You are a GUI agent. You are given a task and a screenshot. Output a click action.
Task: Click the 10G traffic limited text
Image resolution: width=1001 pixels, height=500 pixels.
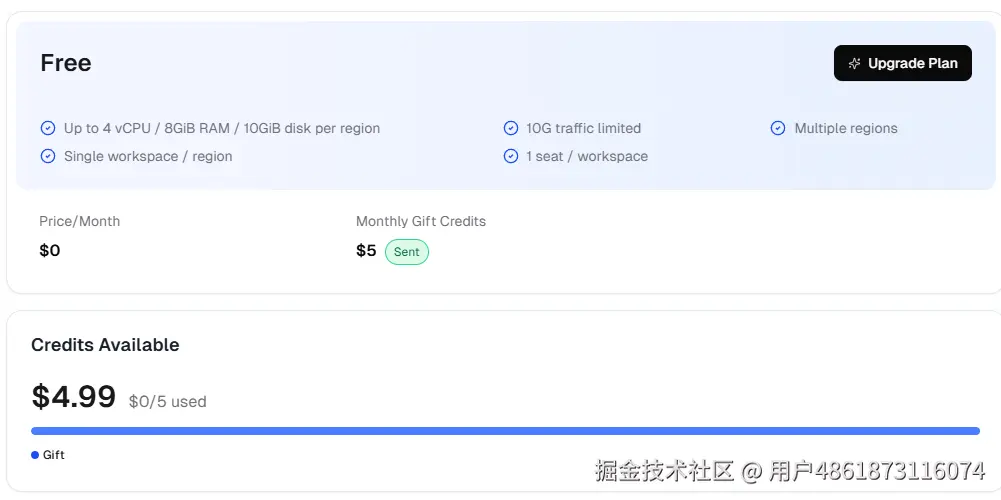click(x=584, y=128)
